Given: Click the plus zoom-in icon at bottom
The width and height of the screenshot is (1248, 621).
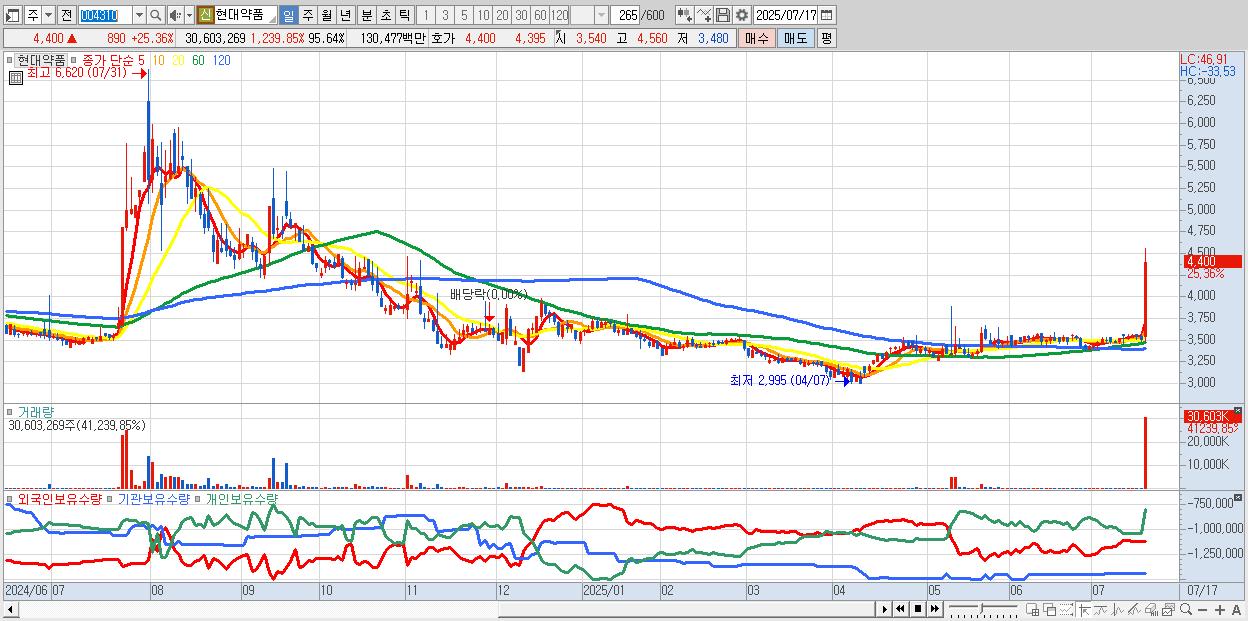Looking at the screenshot, I should [1220, 609].
